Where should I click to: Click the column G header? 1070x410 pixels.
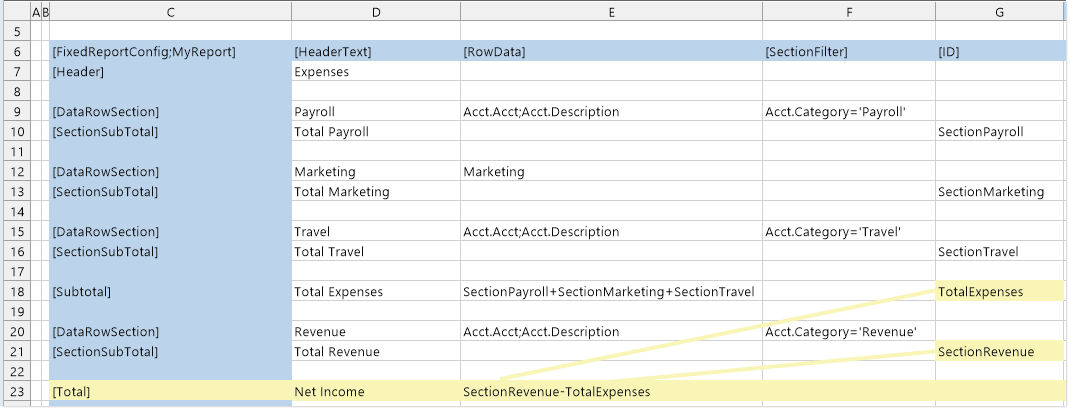click(999, 12)
